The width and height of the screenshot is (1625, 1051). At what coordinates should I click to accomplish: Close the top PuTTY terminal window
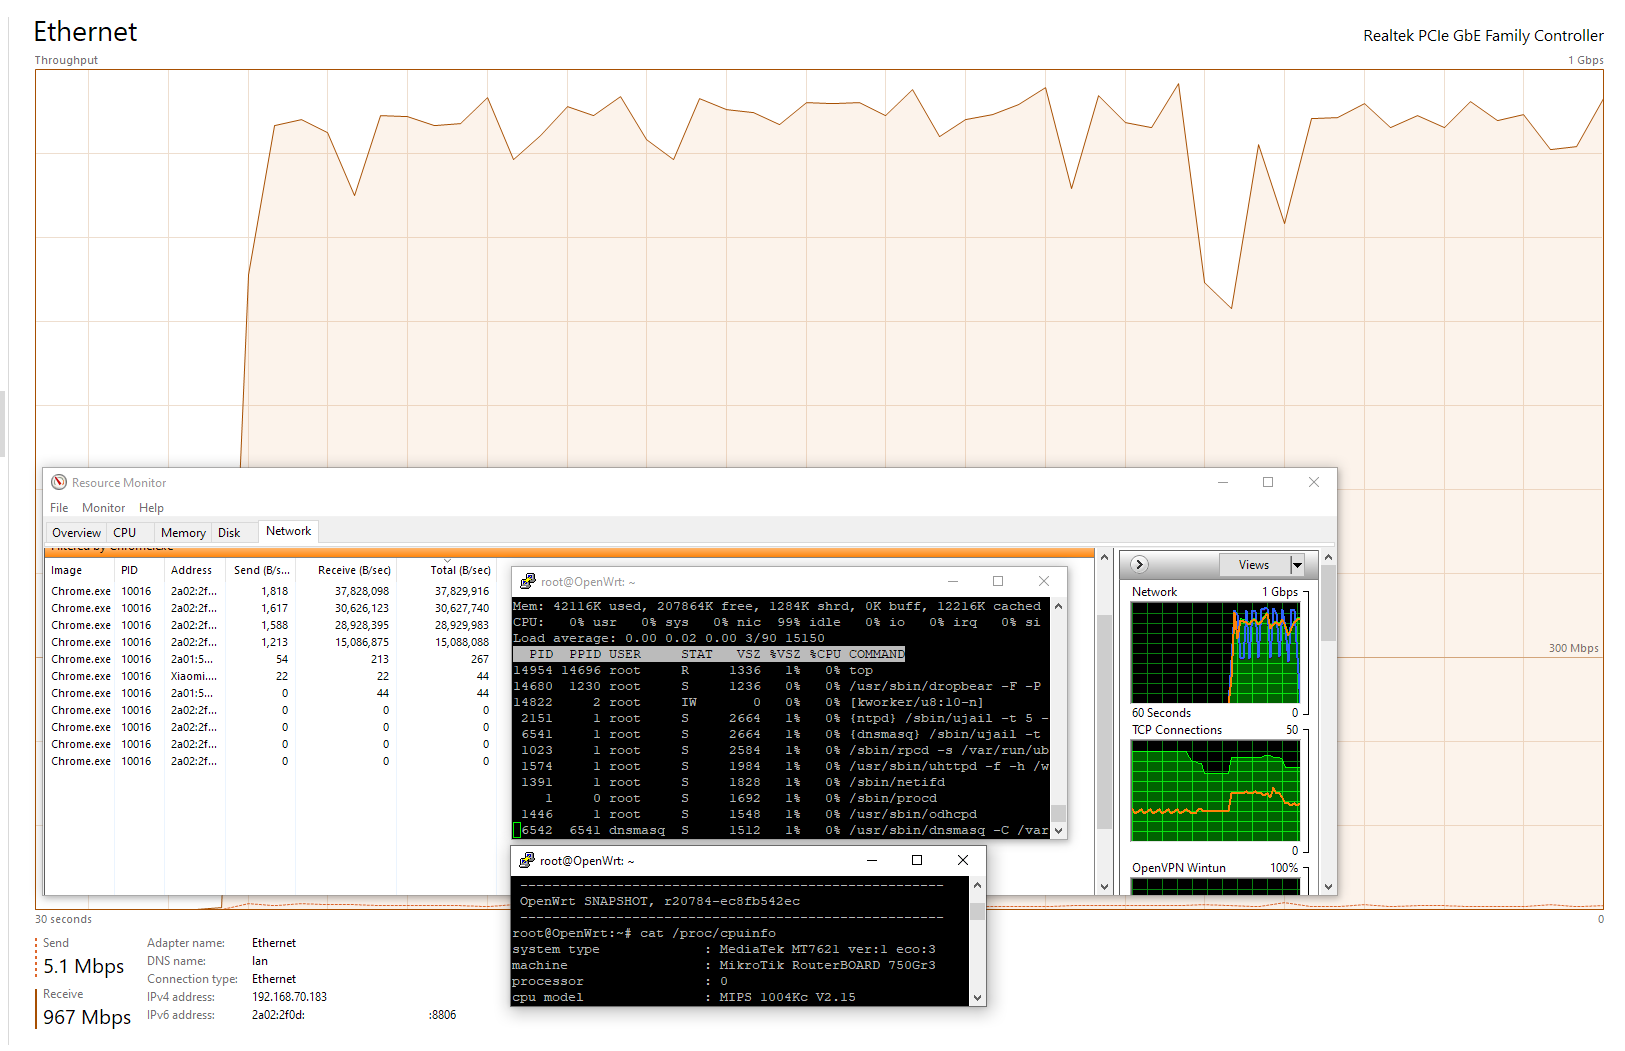point(1044,581)
